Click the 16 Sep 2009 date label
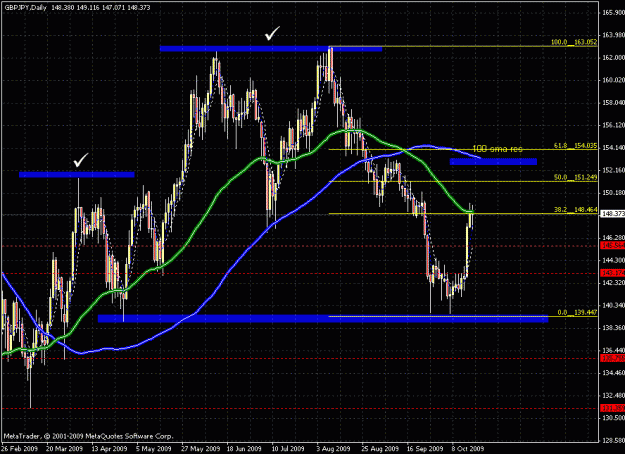This screenshot has width=625, height=454. pyautogui.click(x=425, y=449)
